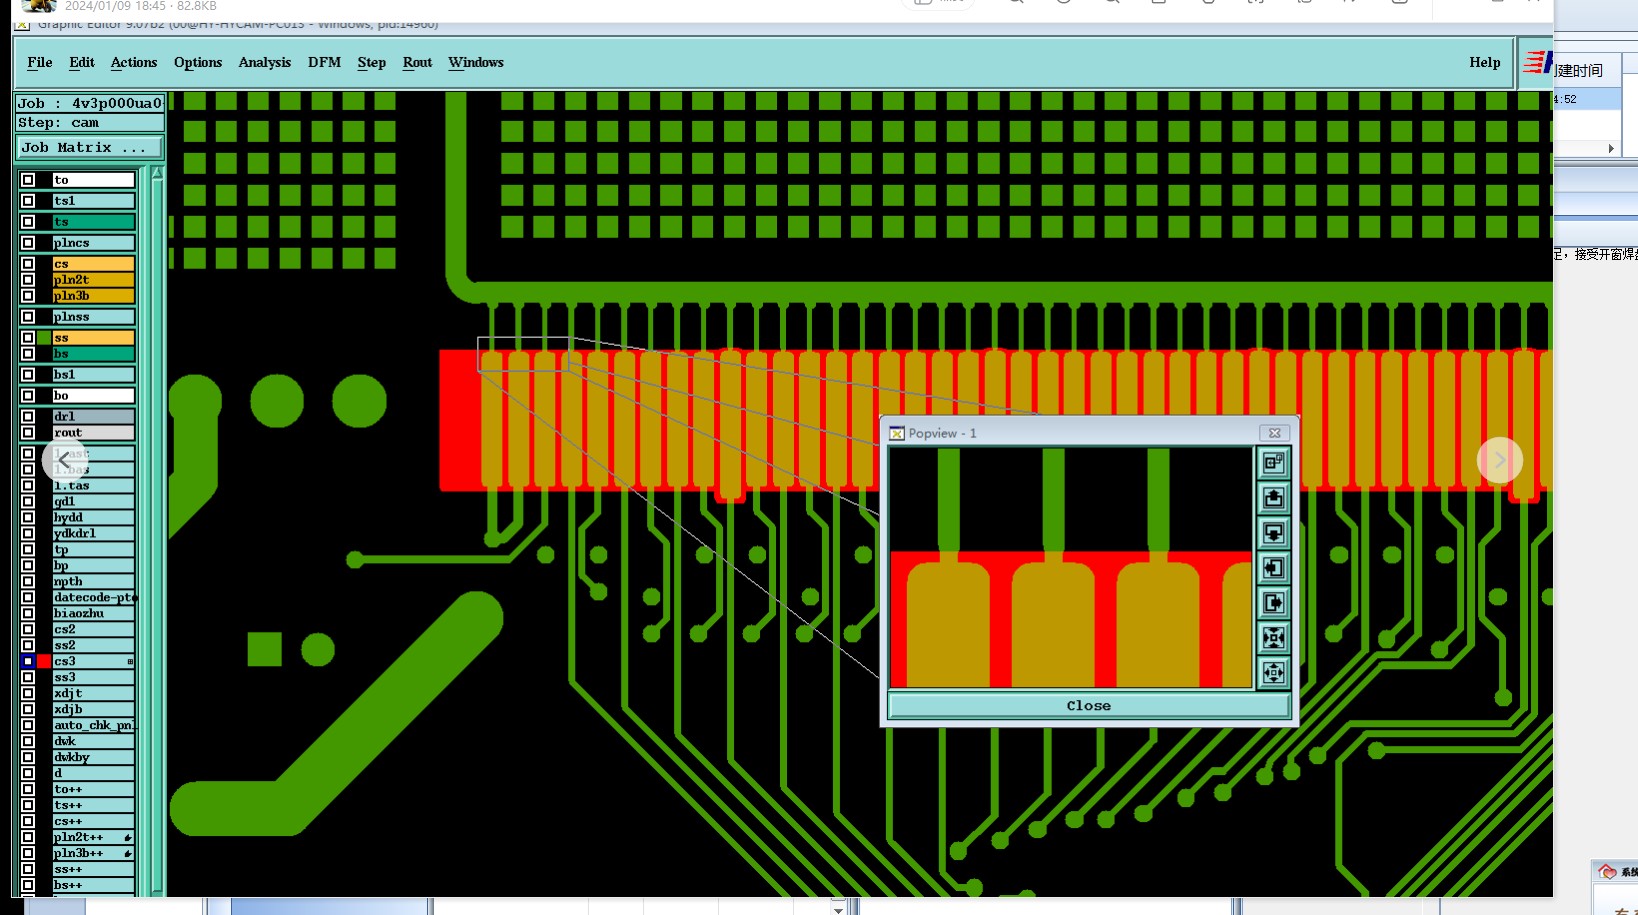This screenshot has height=915, width=1638.
Task: Click the edit marker on pln2t++ row
Action: coord(128,837)
